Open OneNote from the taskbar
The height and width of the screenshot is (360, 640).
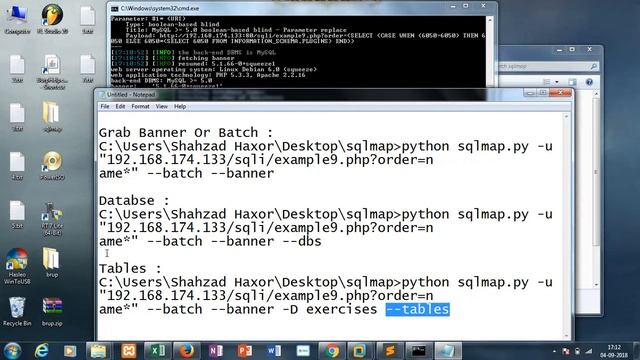pos(216,351)
